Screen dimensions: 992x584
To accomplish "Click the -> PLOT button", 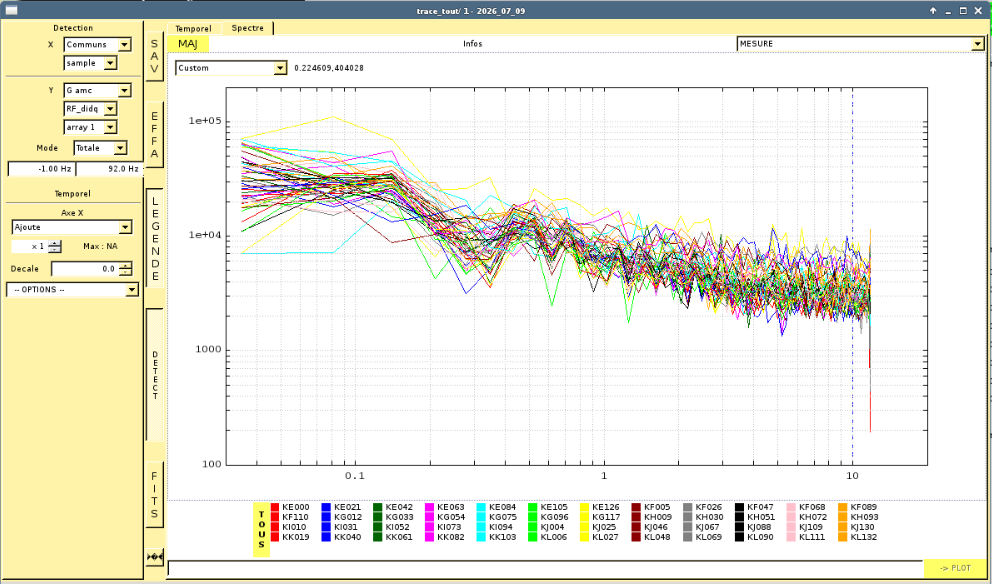I will click(x=955, y=568).
